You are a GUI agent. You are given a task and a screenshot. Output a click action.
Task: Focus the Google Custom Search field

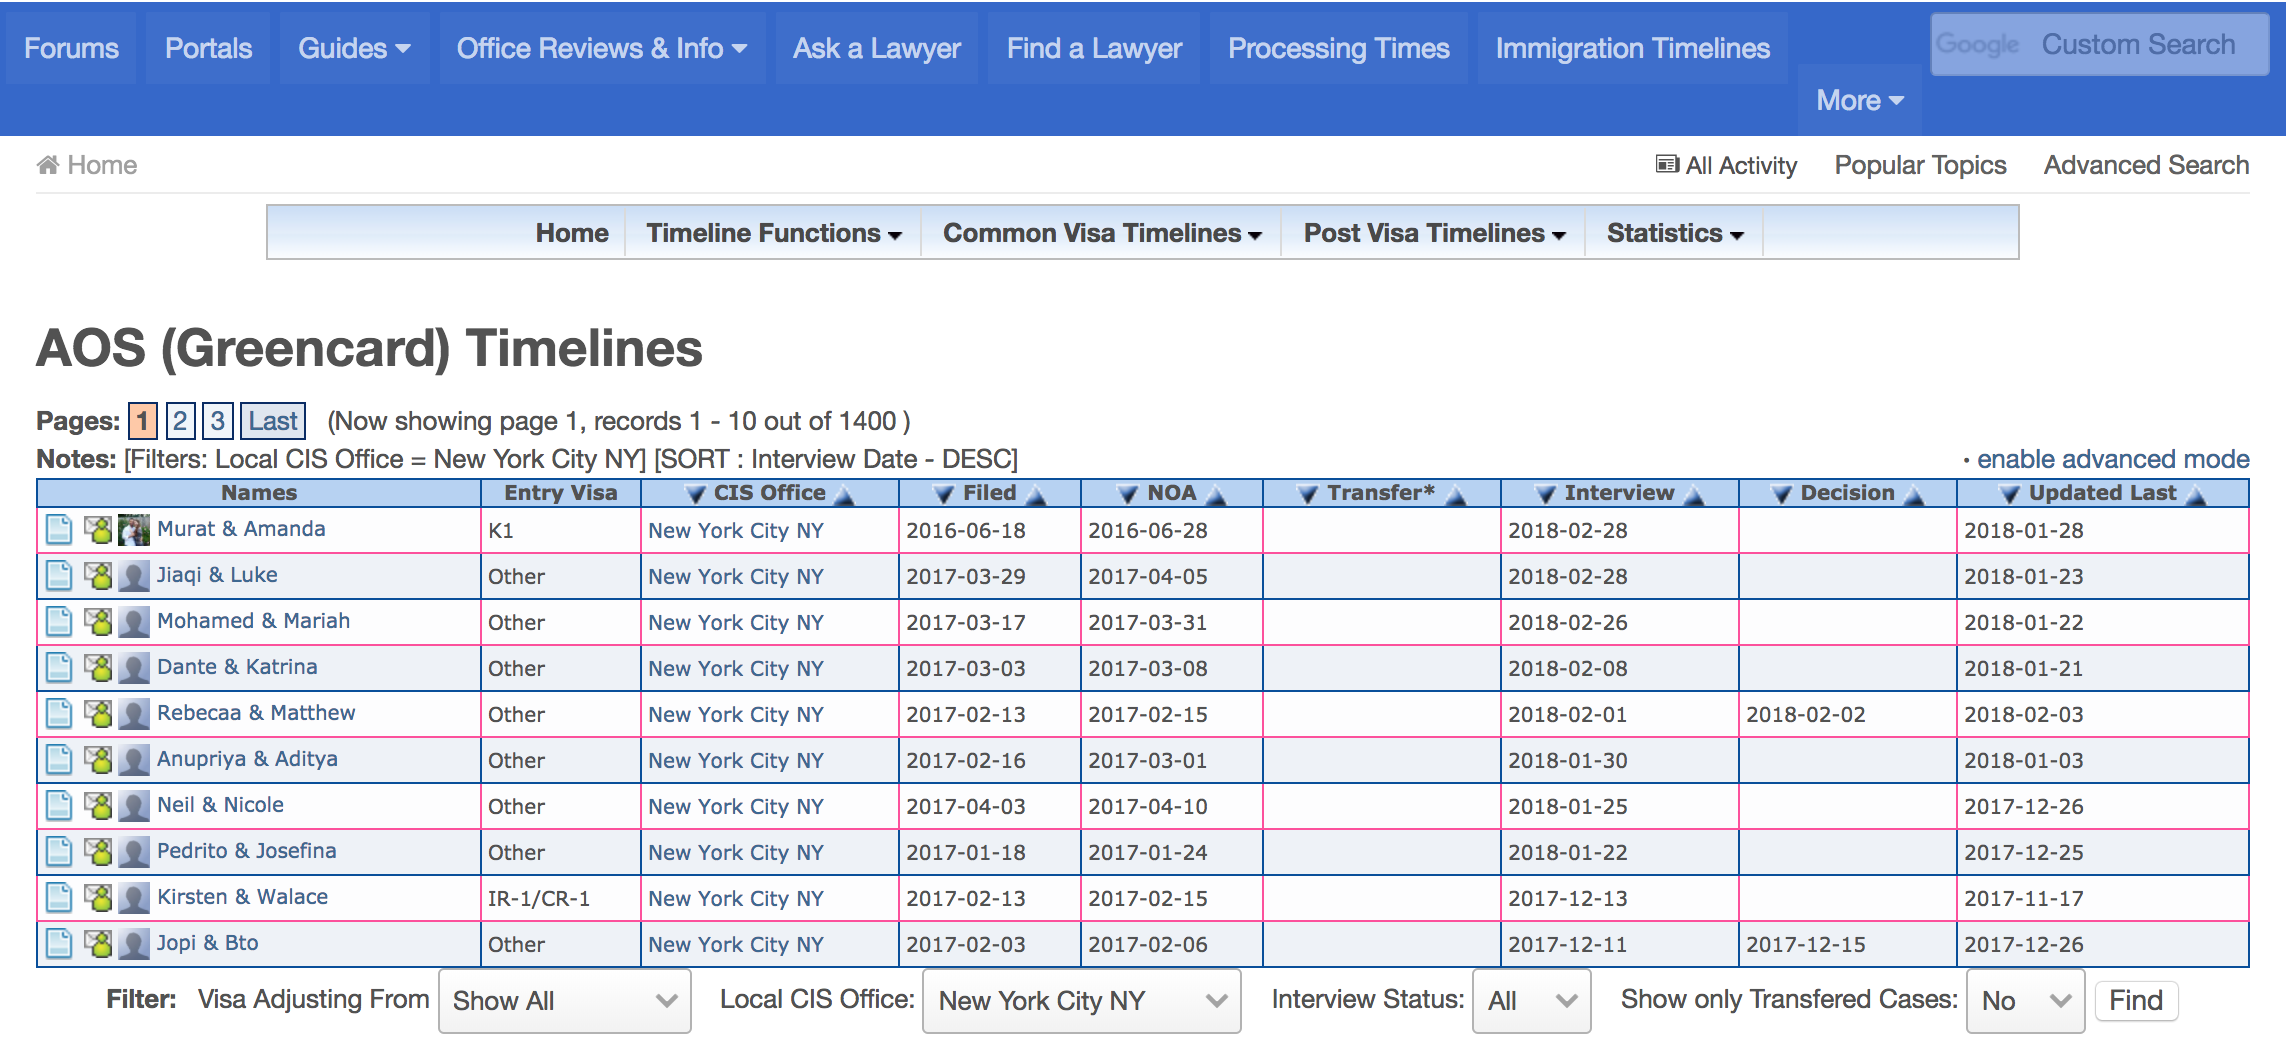2100,44
